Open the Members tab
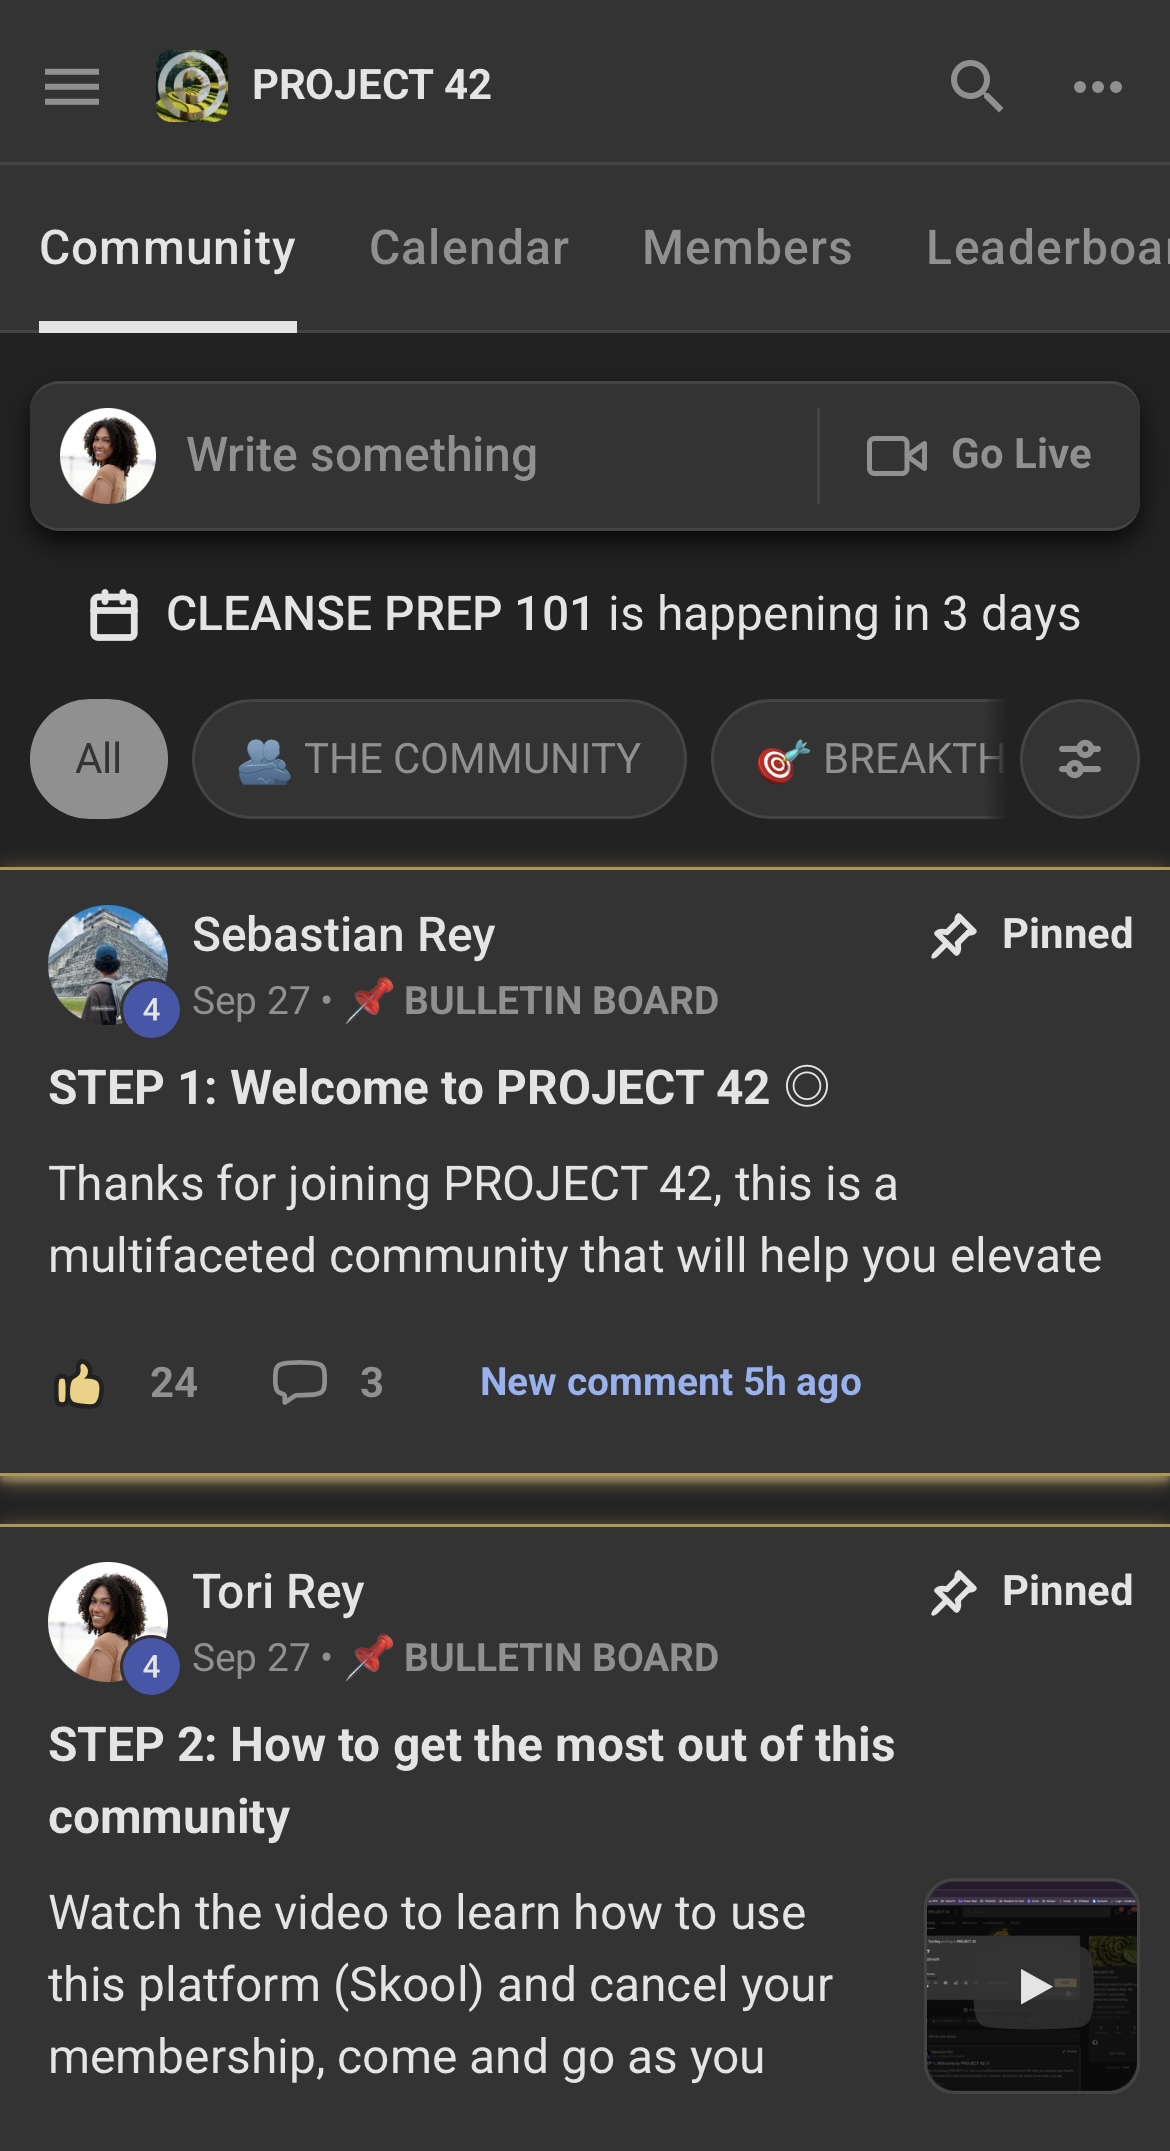 click(747, 248)
